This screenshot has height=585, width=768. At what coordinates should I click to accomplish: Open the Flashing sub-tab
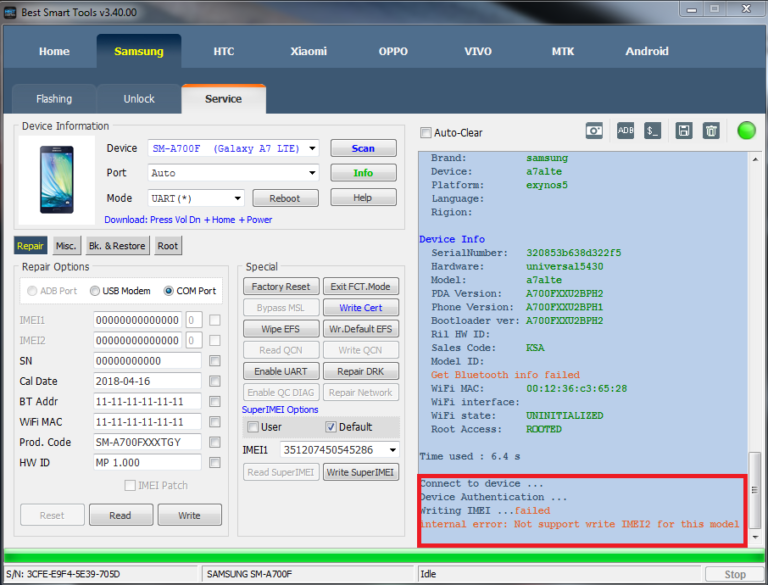[x=54, y=99]
